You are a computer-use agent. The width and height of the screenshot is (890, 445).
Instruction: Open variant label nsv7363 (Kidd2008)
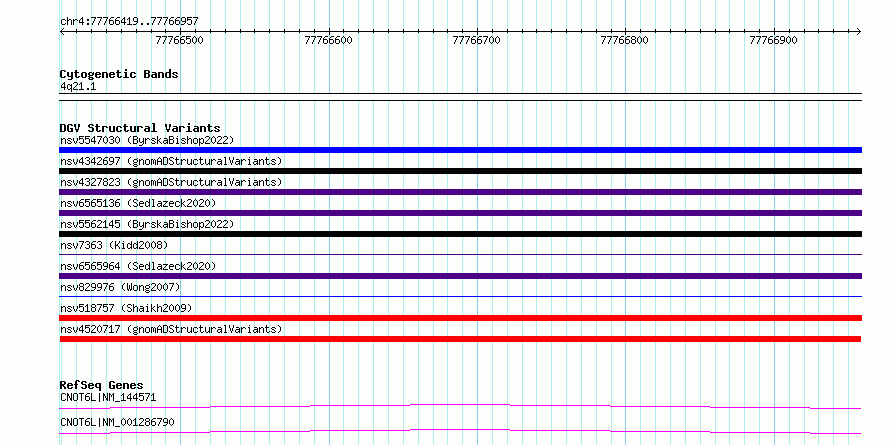(x=114, y=245)
